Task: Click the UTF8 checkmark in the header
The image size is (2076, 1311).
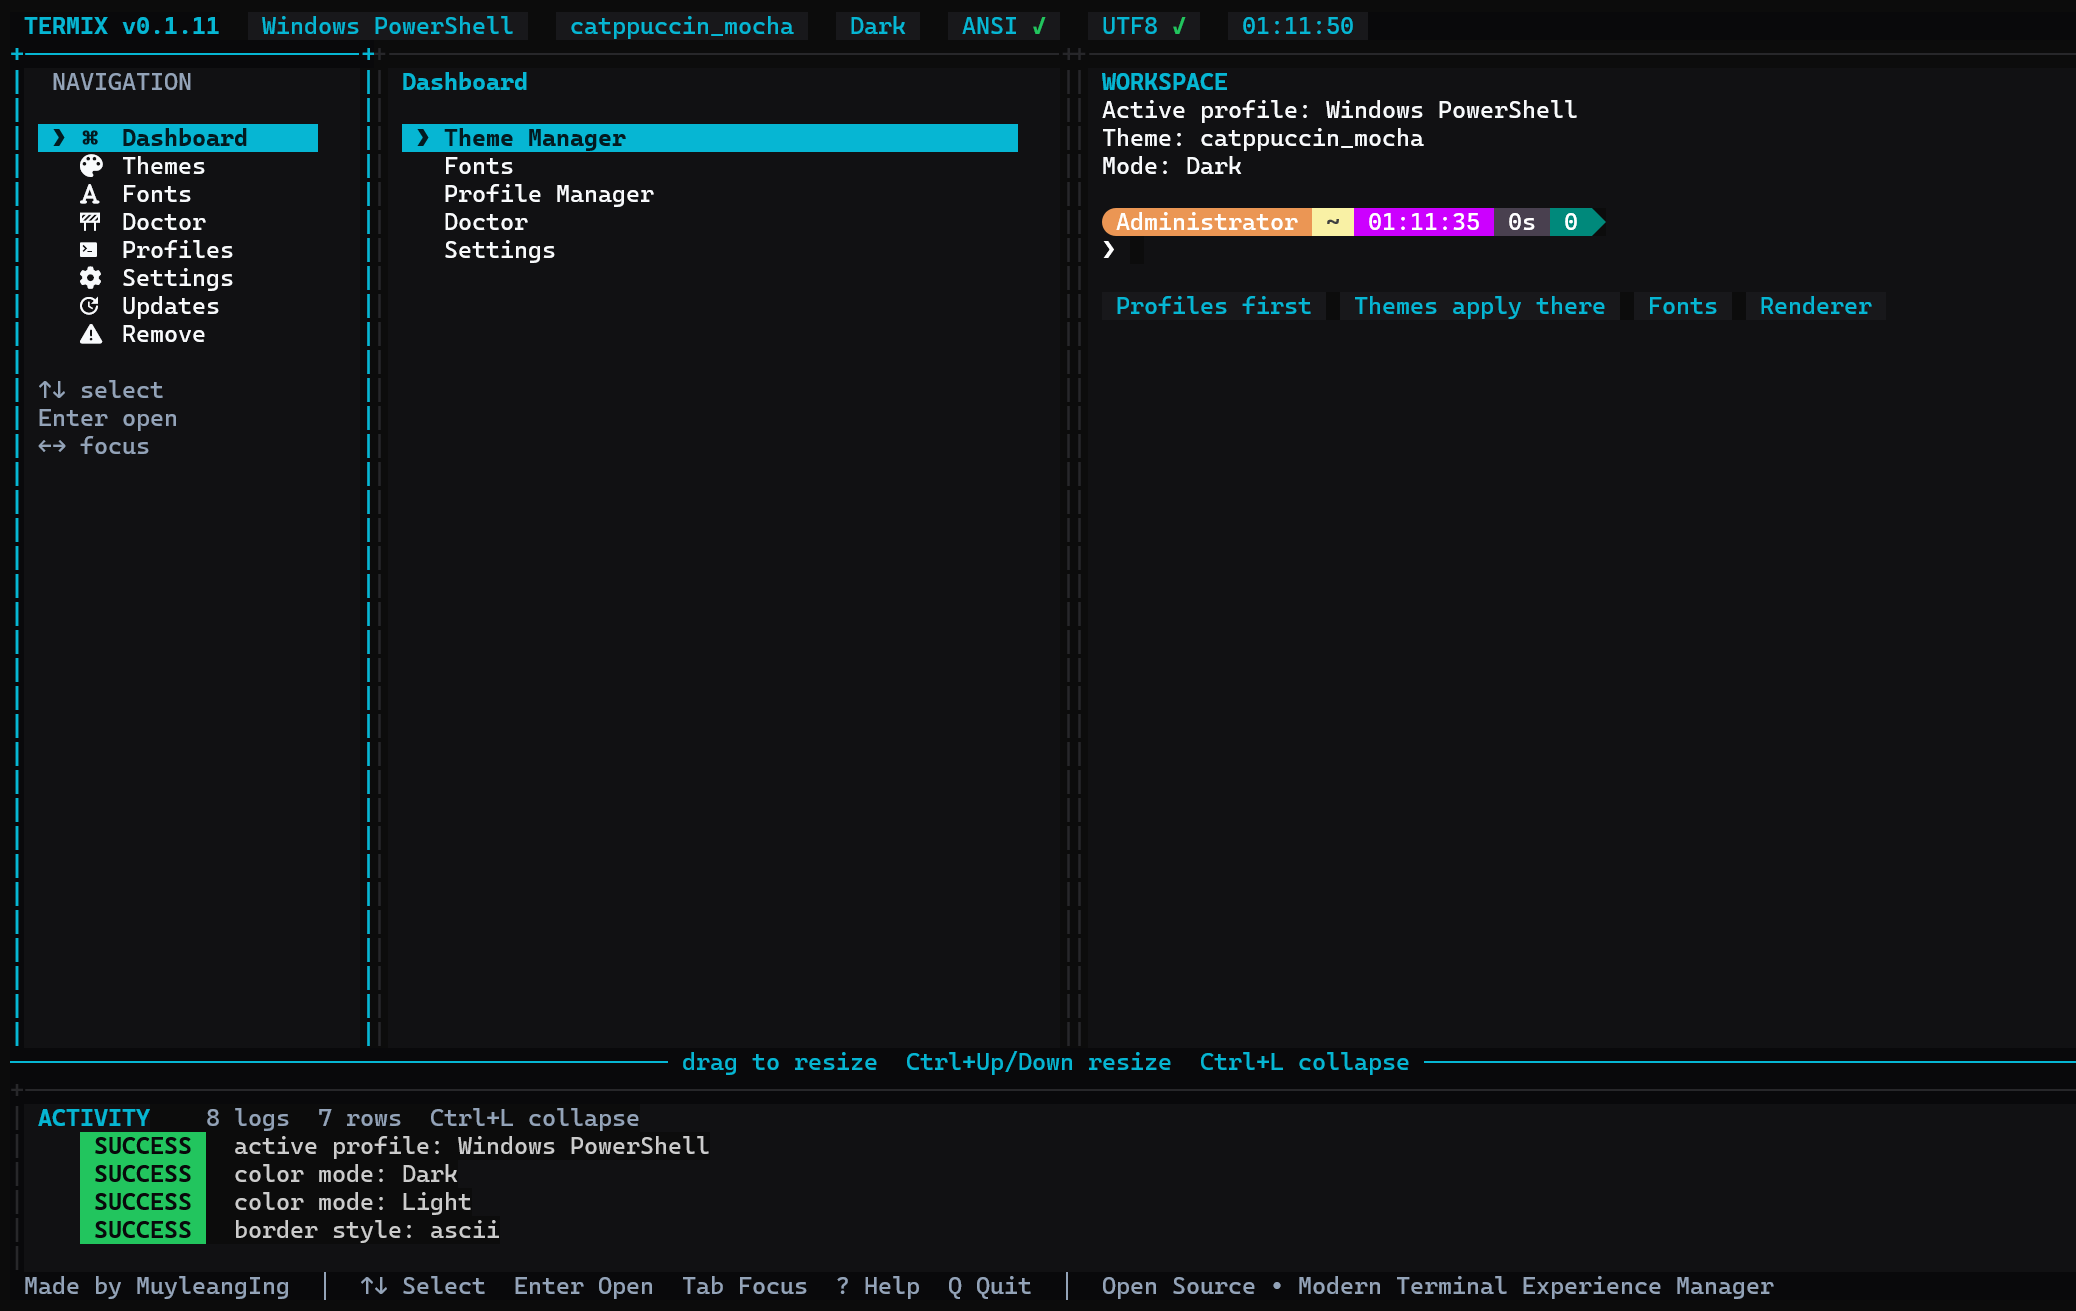Action: point(1179,26)
